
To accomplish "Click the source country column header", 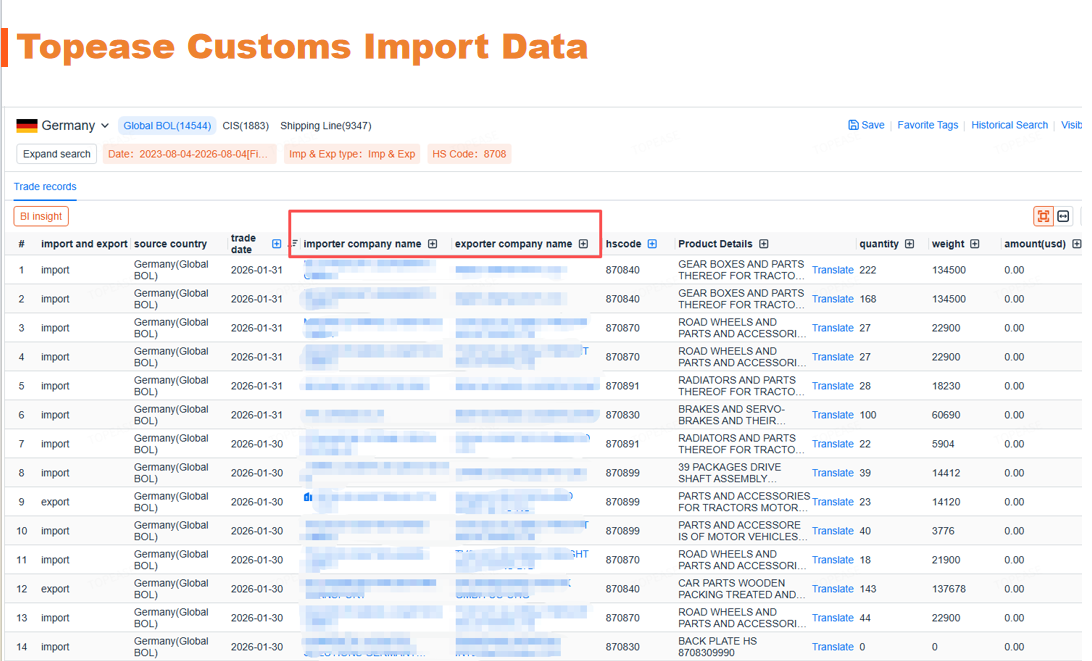I will coord(171,244).
